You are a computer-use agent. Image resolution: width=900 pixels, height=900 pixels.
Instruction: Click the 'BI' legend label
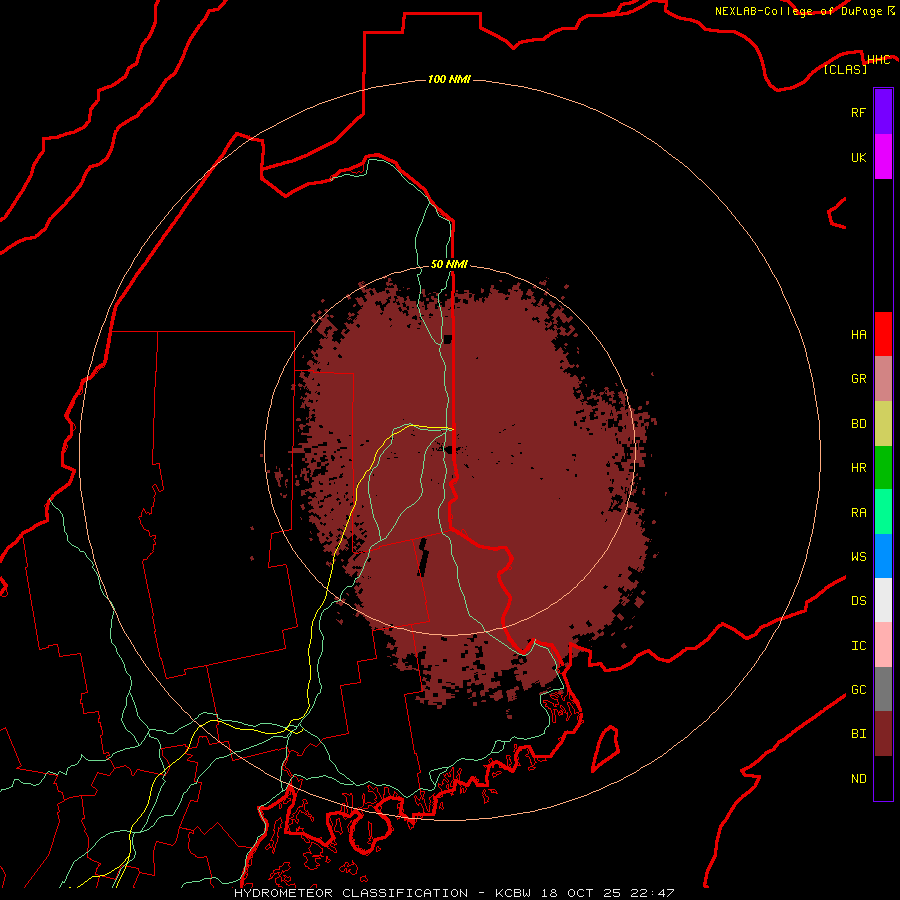[858, 734]
